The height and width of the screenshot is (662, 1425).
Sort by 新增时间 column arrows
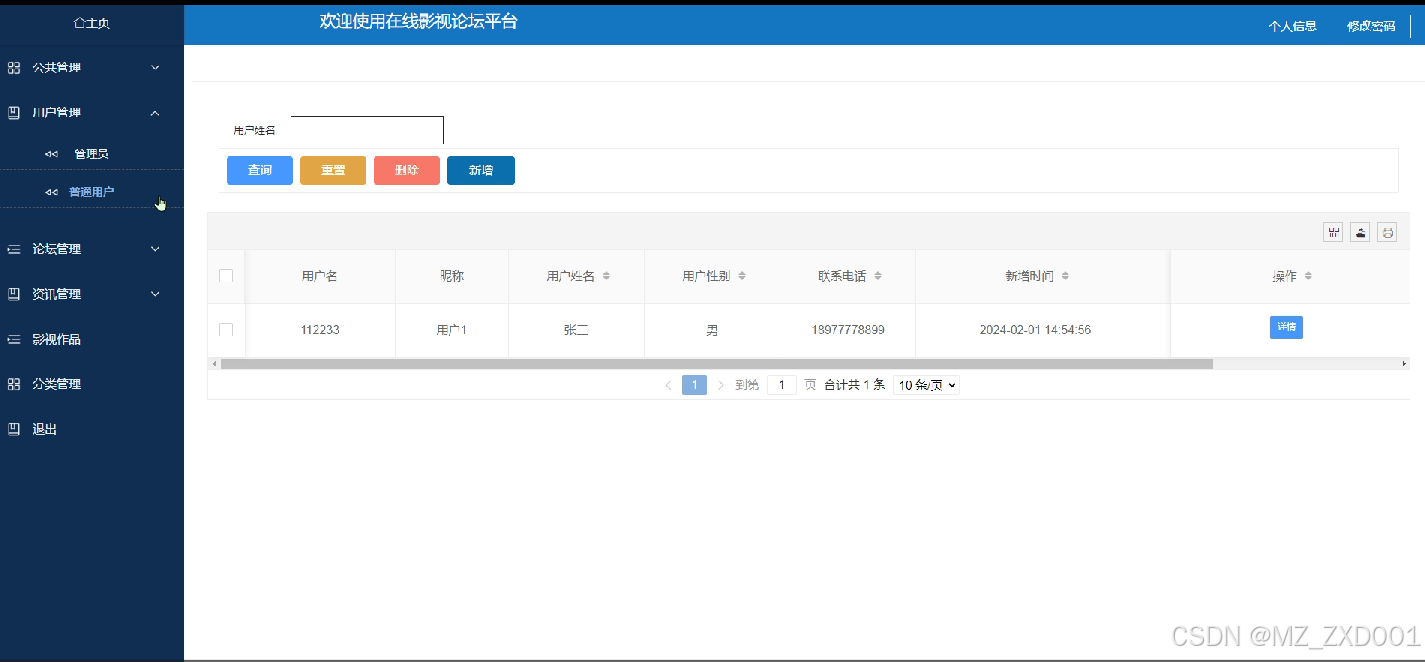pyautogui.click(x=1065, y=276)
